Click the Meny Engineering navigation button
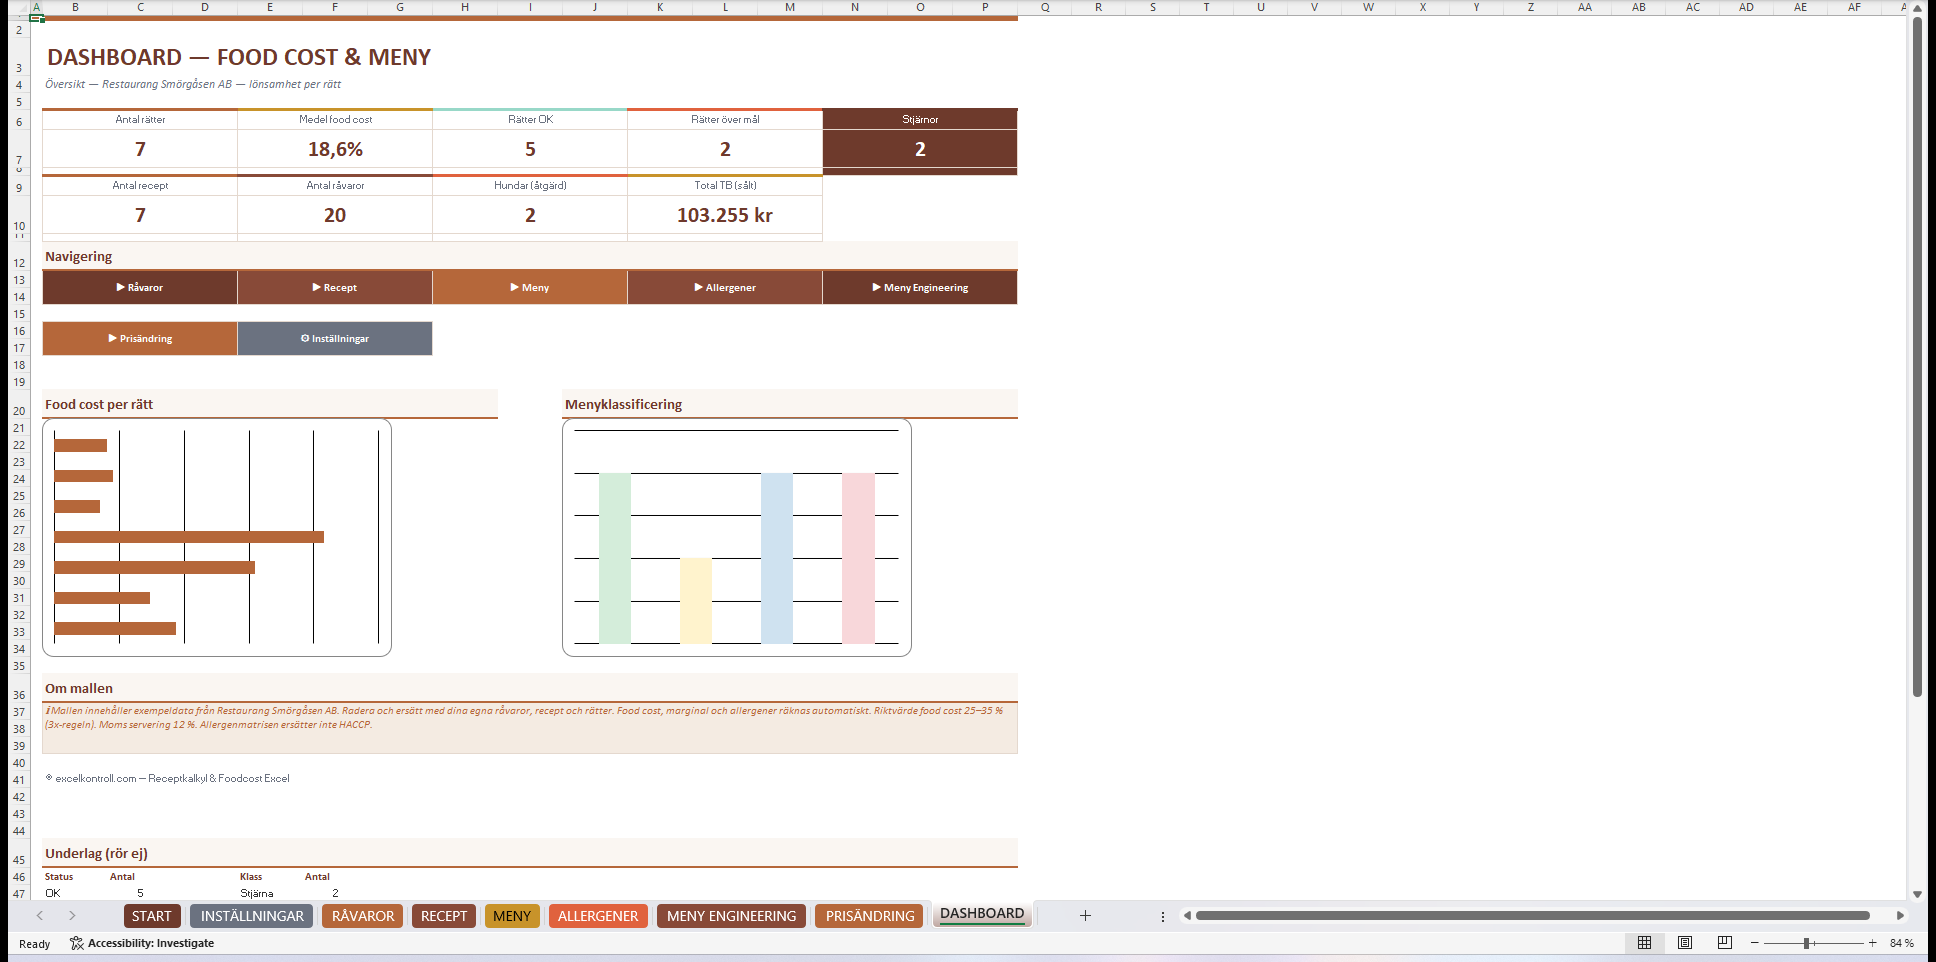 tap(920, 287)
